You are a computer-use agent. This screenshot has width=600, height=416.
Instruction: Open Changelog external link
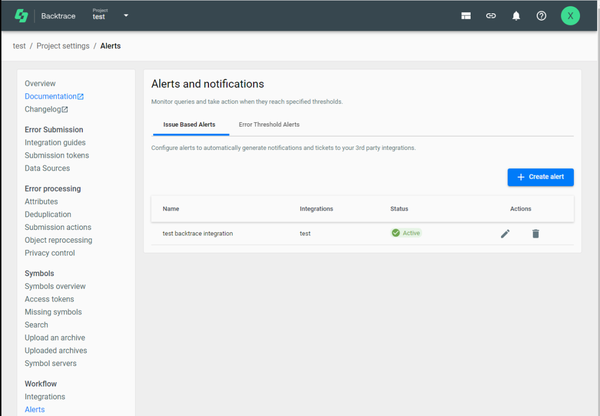[46, 109]
